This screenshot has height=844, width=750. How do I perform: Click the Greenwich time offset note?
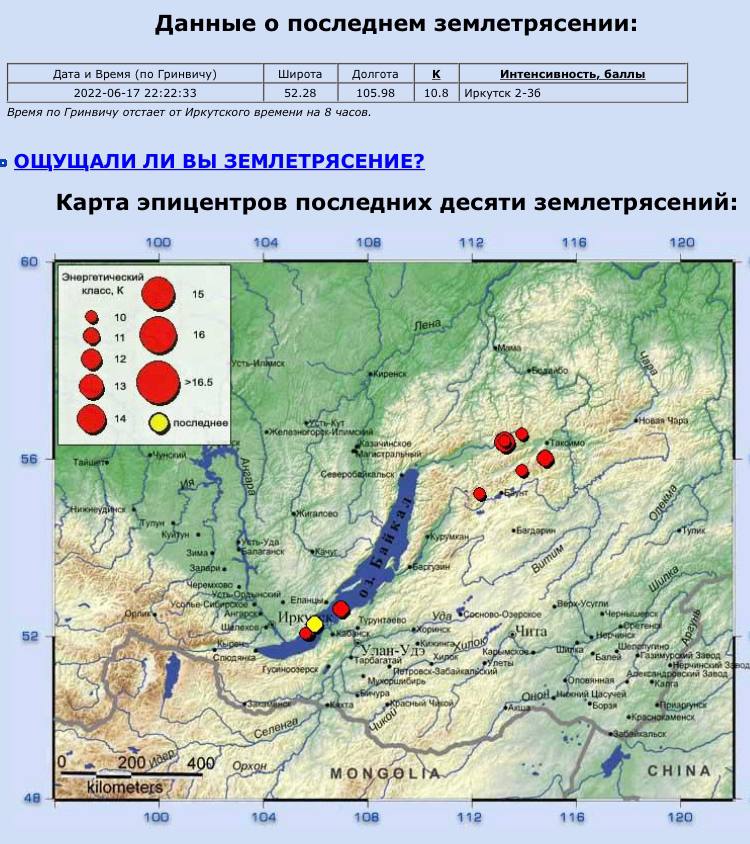(189, 112)
